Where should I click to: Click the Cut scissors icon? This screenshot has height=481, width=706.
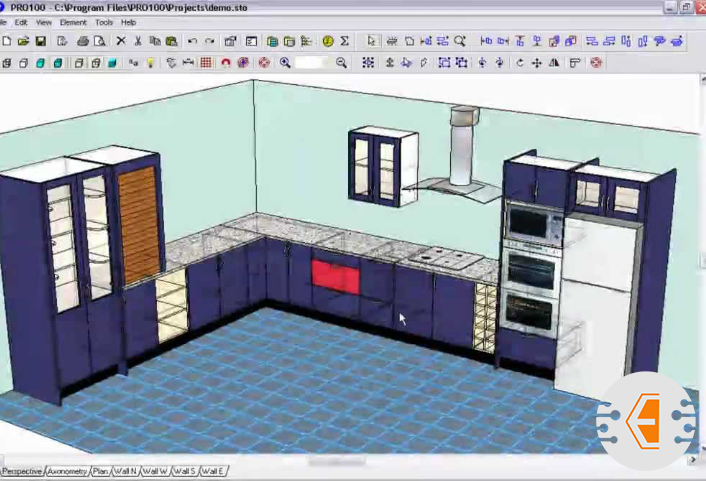[137, 41]
